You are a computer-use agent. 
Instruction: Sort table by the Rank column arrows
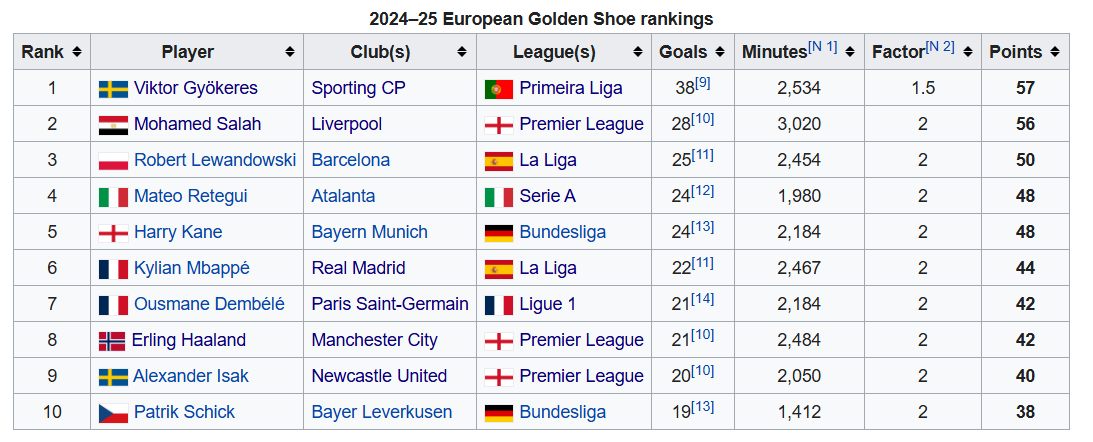click(x=77, y=52)
